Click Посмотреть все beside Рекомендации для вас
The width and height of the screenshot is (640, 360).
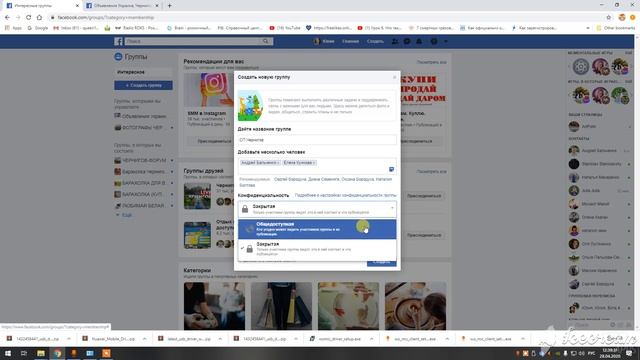[431, 62]
